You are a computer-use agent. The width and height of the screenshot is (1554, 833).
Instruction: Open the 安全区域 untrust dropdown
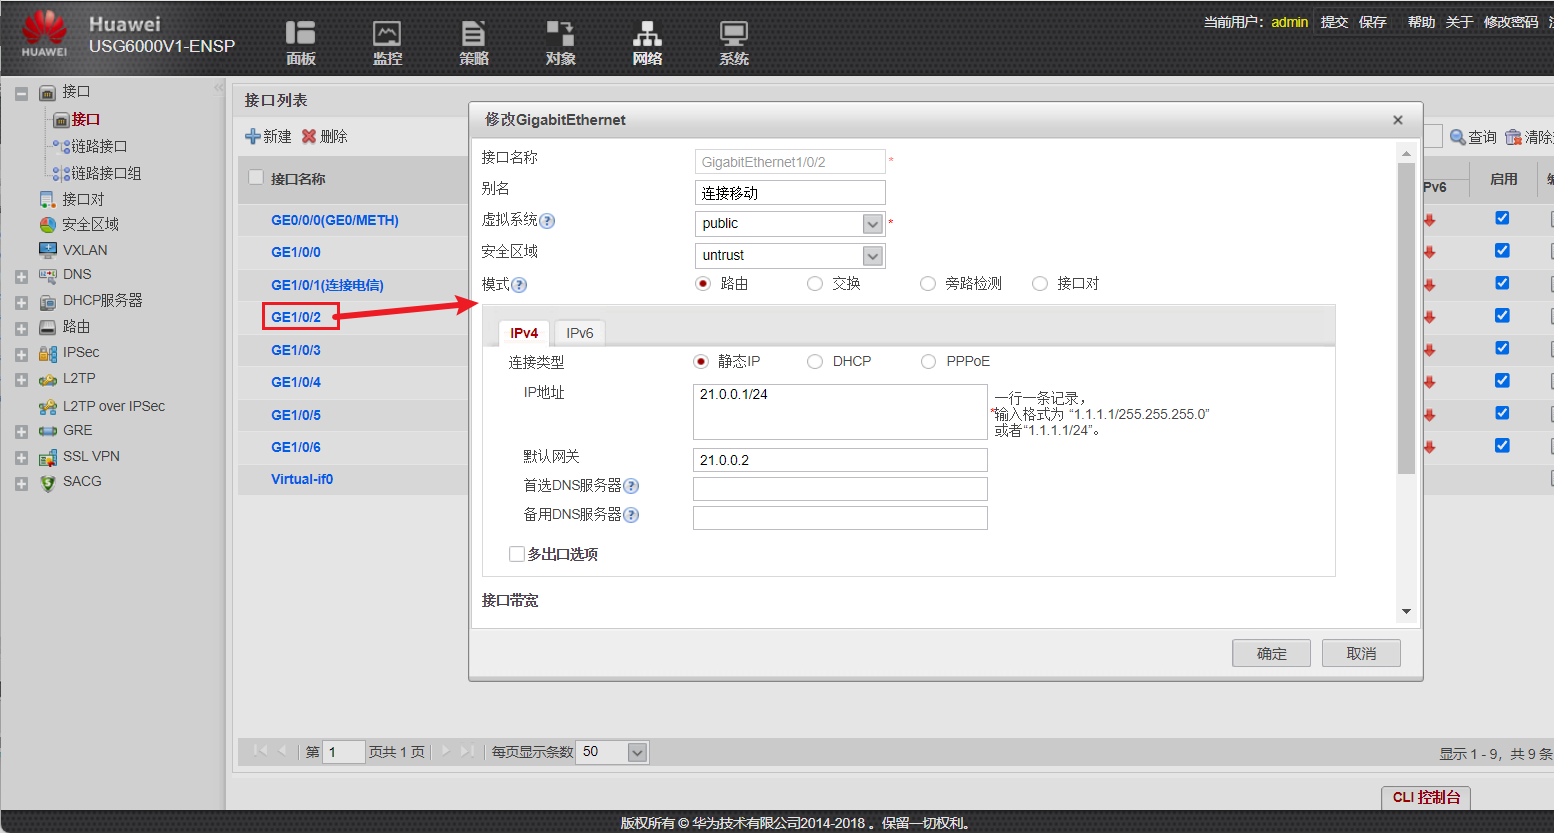tap(873, 256)
